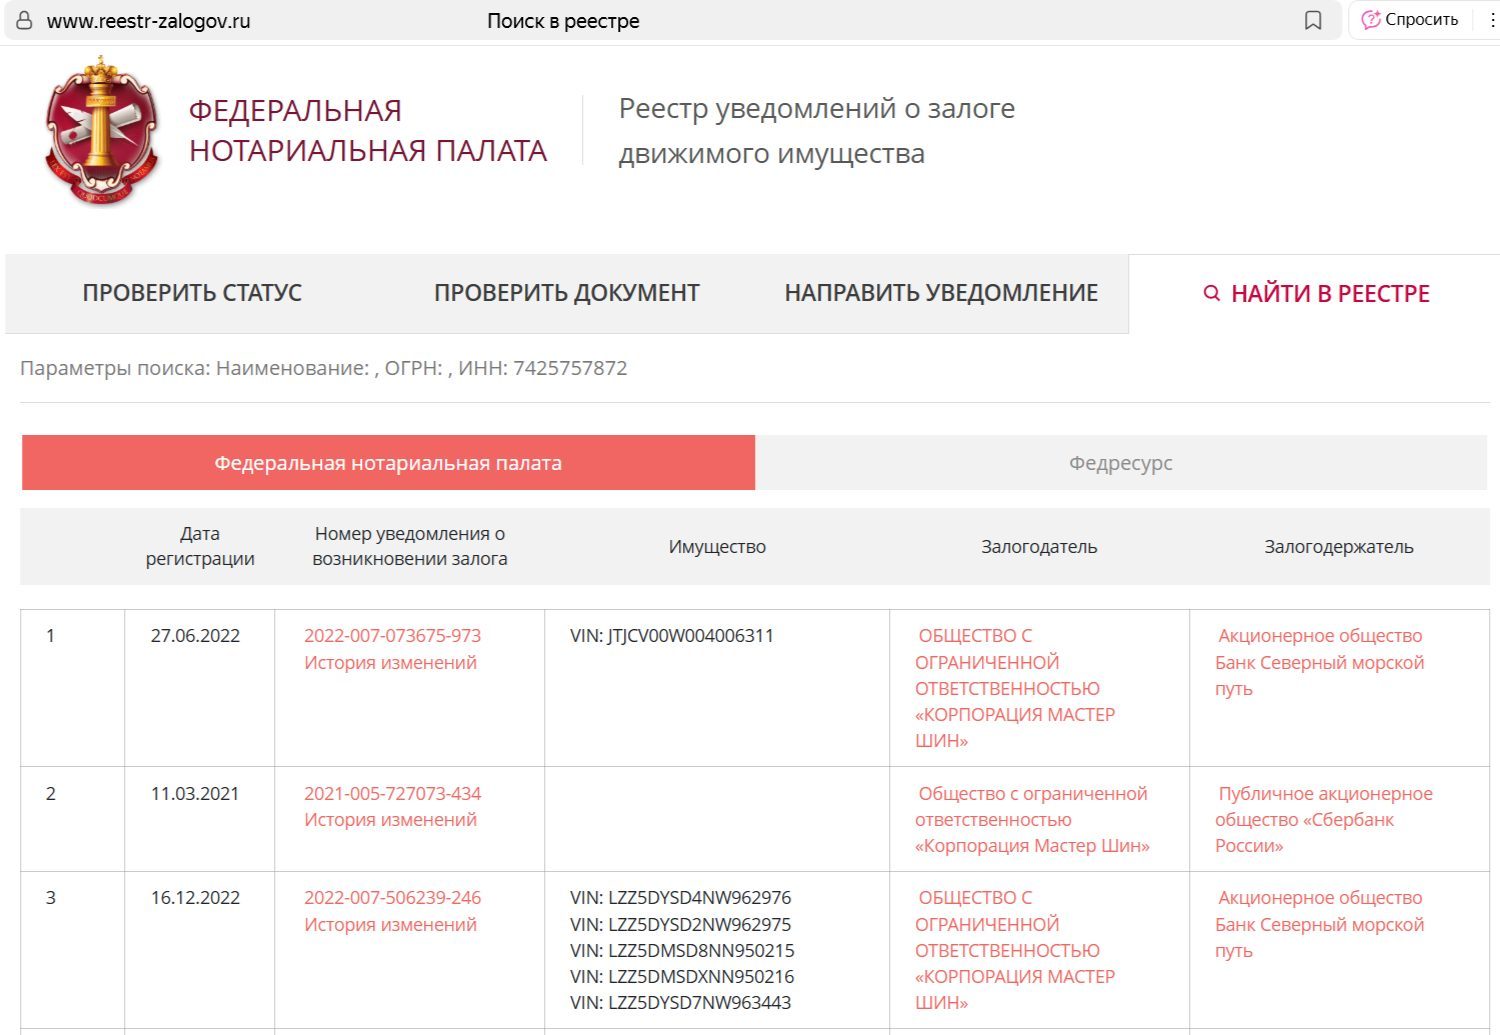Click the Дата регистрации column header
Image resolution: width=1500 pixels, height=1035 pixels.
[200, 546]
